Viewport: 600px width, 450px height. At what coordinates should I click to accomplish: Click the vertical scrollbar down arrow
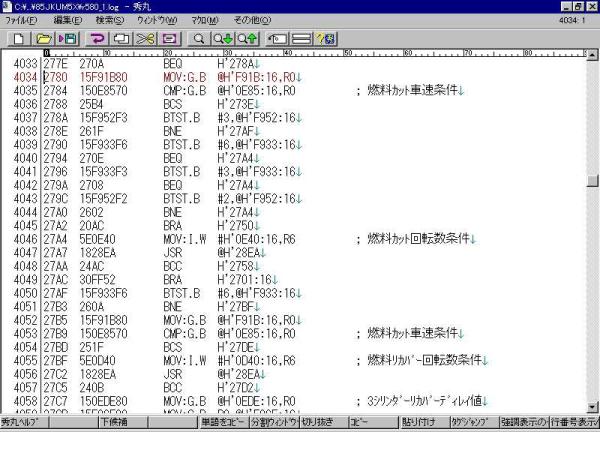(592, 406)
